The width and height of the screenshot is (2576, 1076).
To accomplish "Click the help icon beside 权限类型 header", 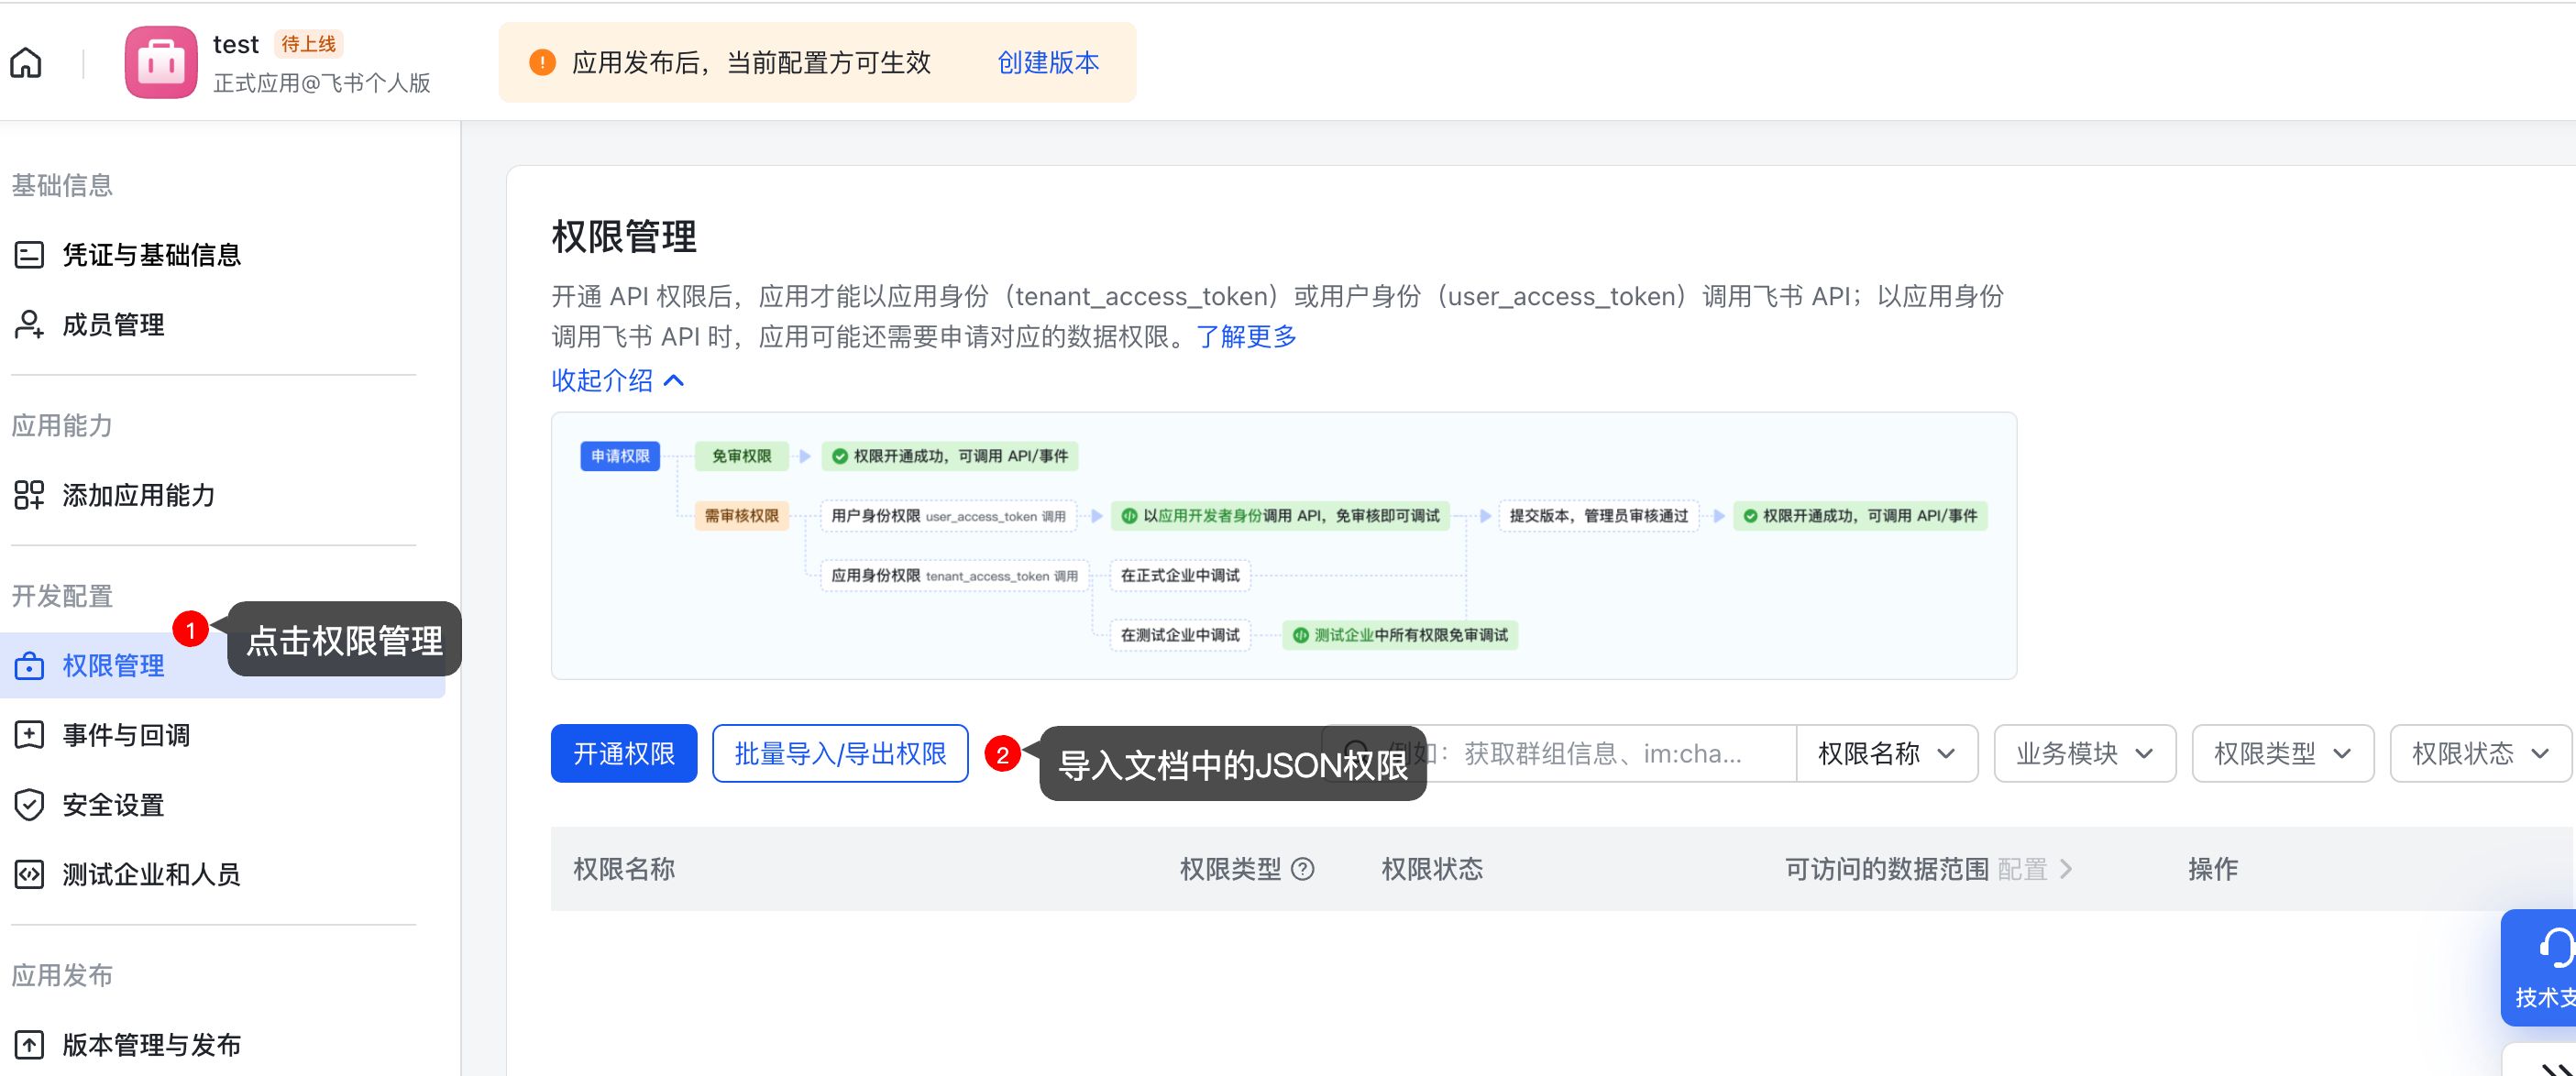I will click(1303, 869).
